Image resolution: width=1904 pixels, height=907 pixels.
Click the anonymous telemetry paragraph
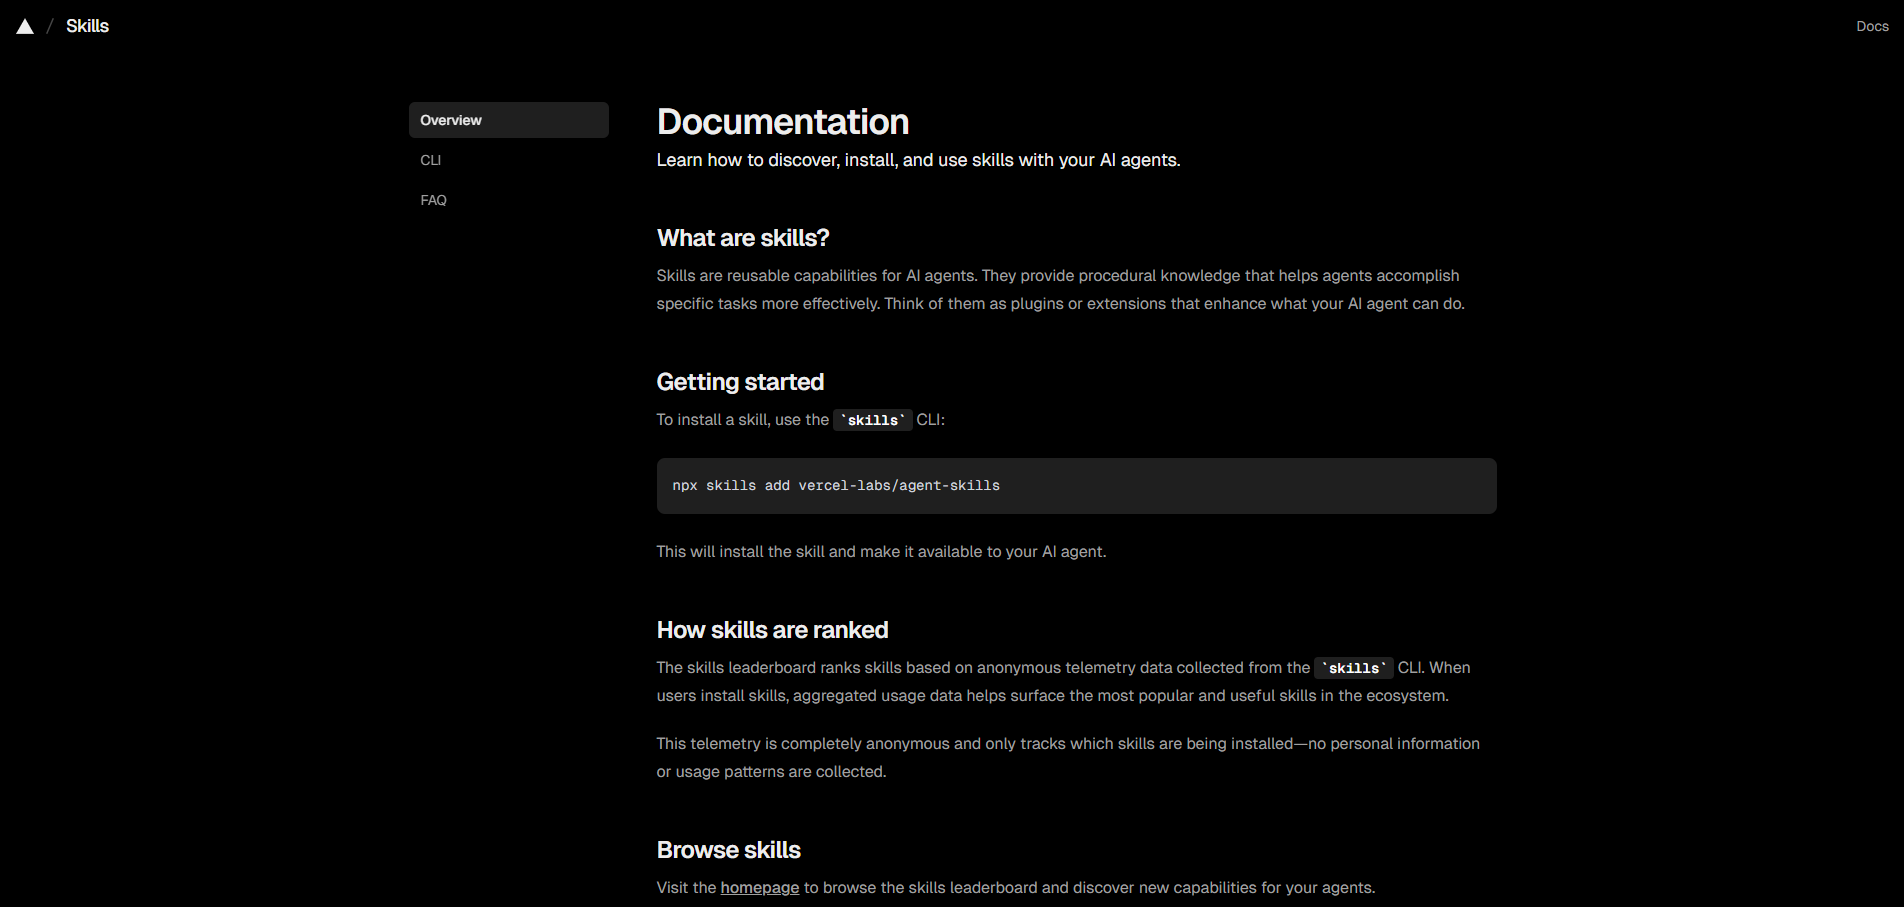point(1067,757)
